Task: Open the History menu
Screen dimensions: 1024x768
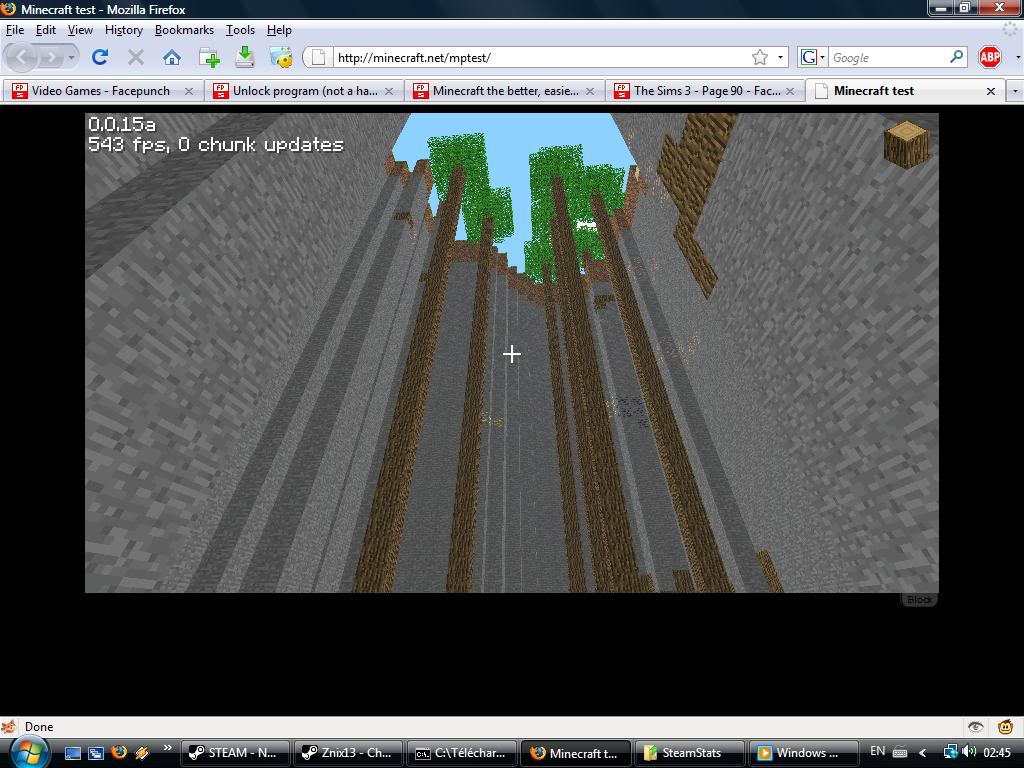Action: [123, 30]
